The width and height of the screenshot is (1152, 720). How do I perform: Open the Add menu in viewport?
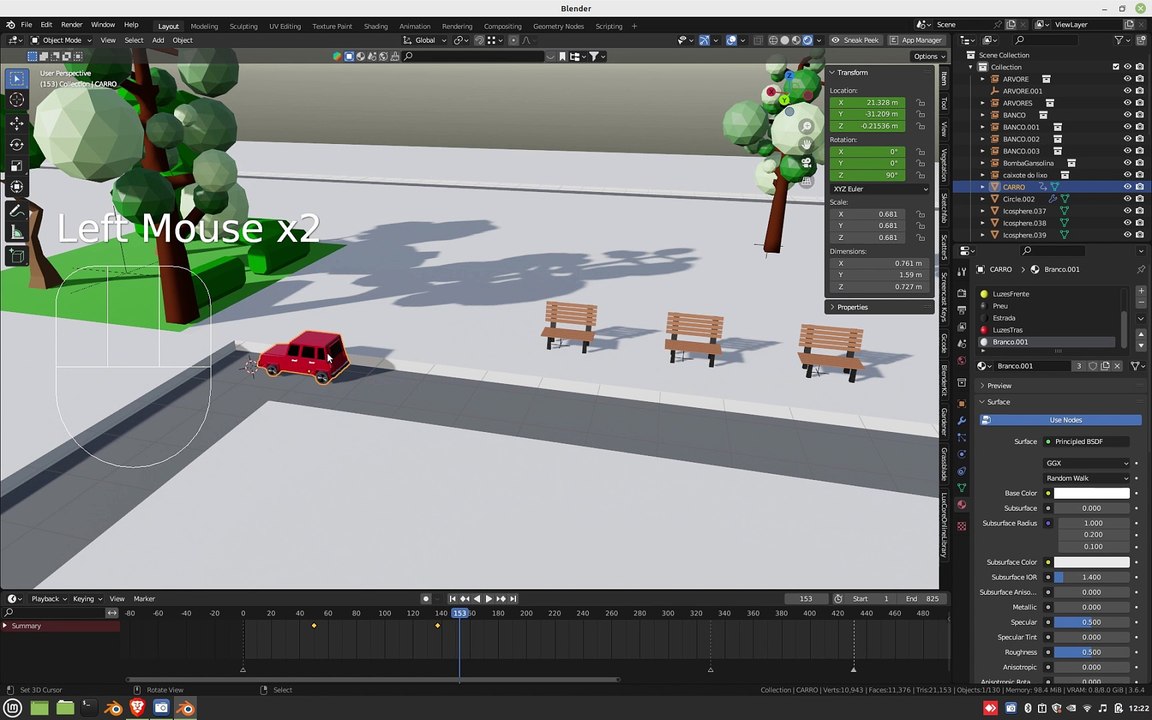click(x=158, y=40)
